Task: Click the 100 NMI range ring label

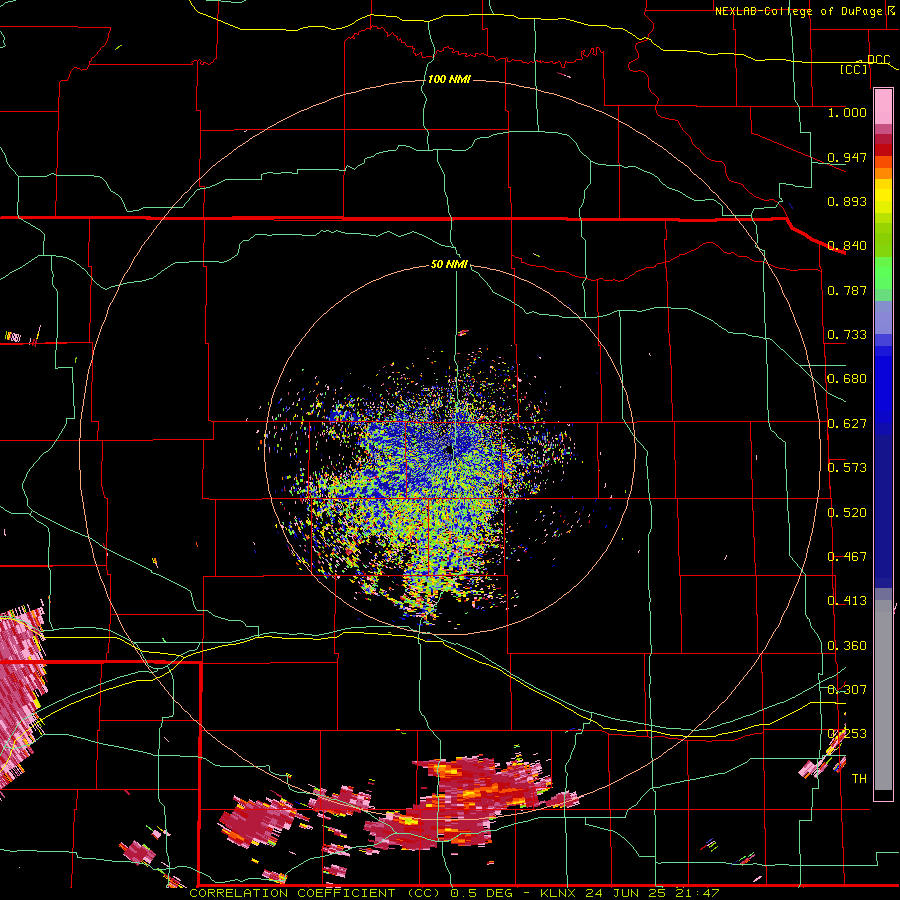Action: click(x=449, y=79)
